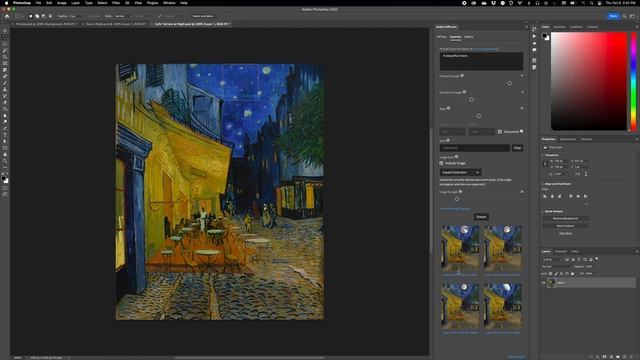Select the Lasso tool
Screen dimensions: 640x360
(5, 44)
